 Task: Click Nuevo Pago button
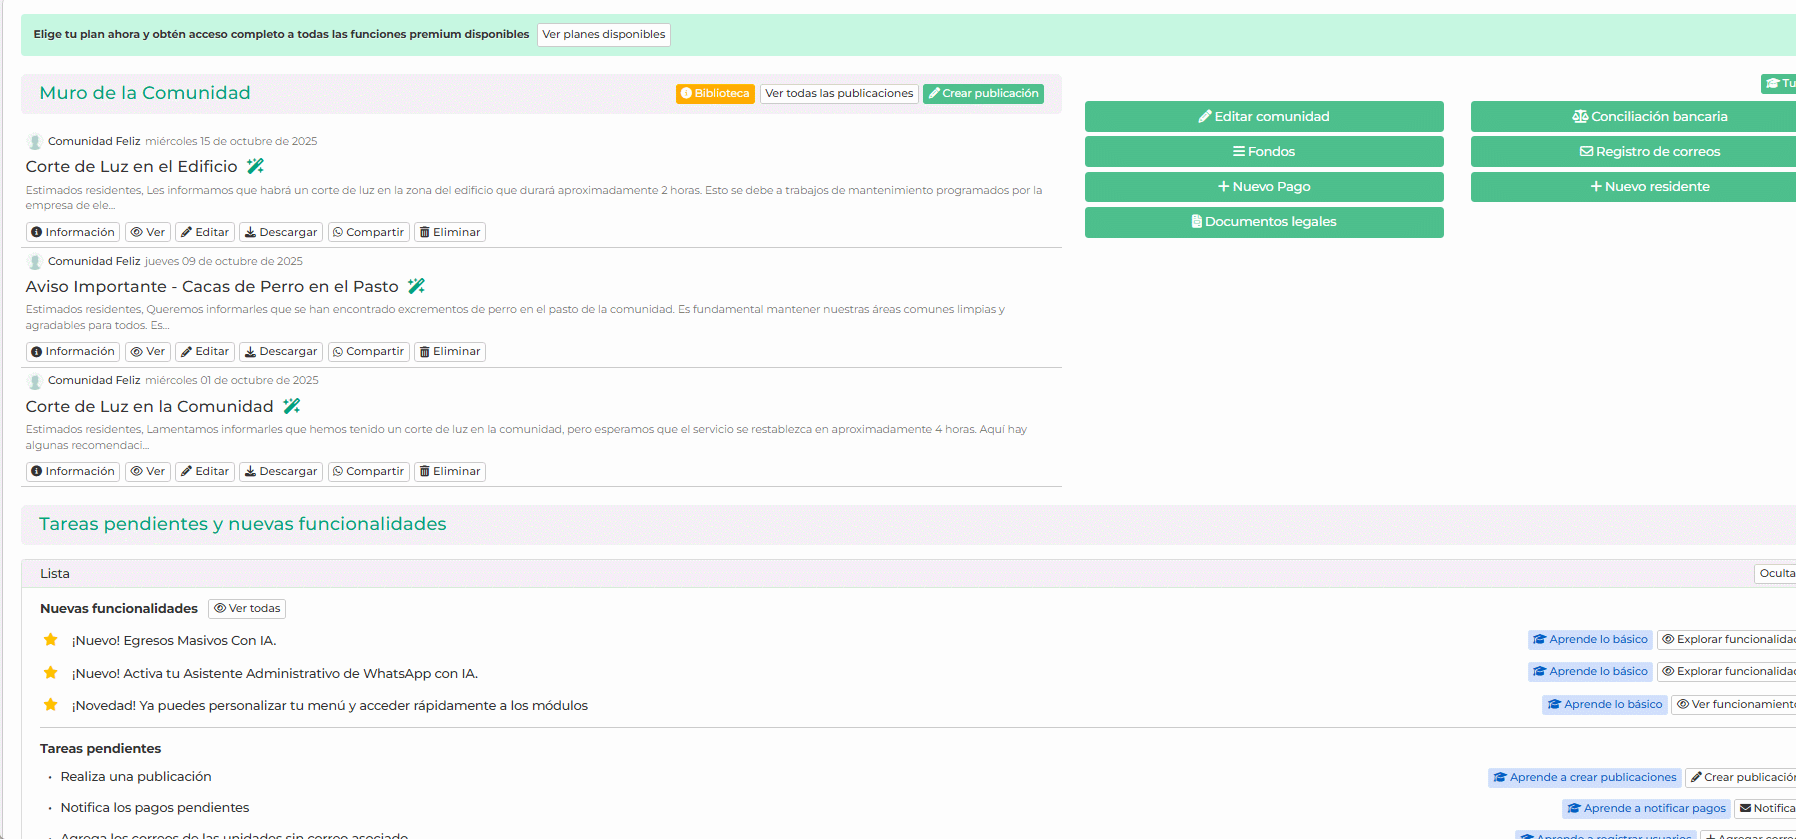coord(1264,186)
